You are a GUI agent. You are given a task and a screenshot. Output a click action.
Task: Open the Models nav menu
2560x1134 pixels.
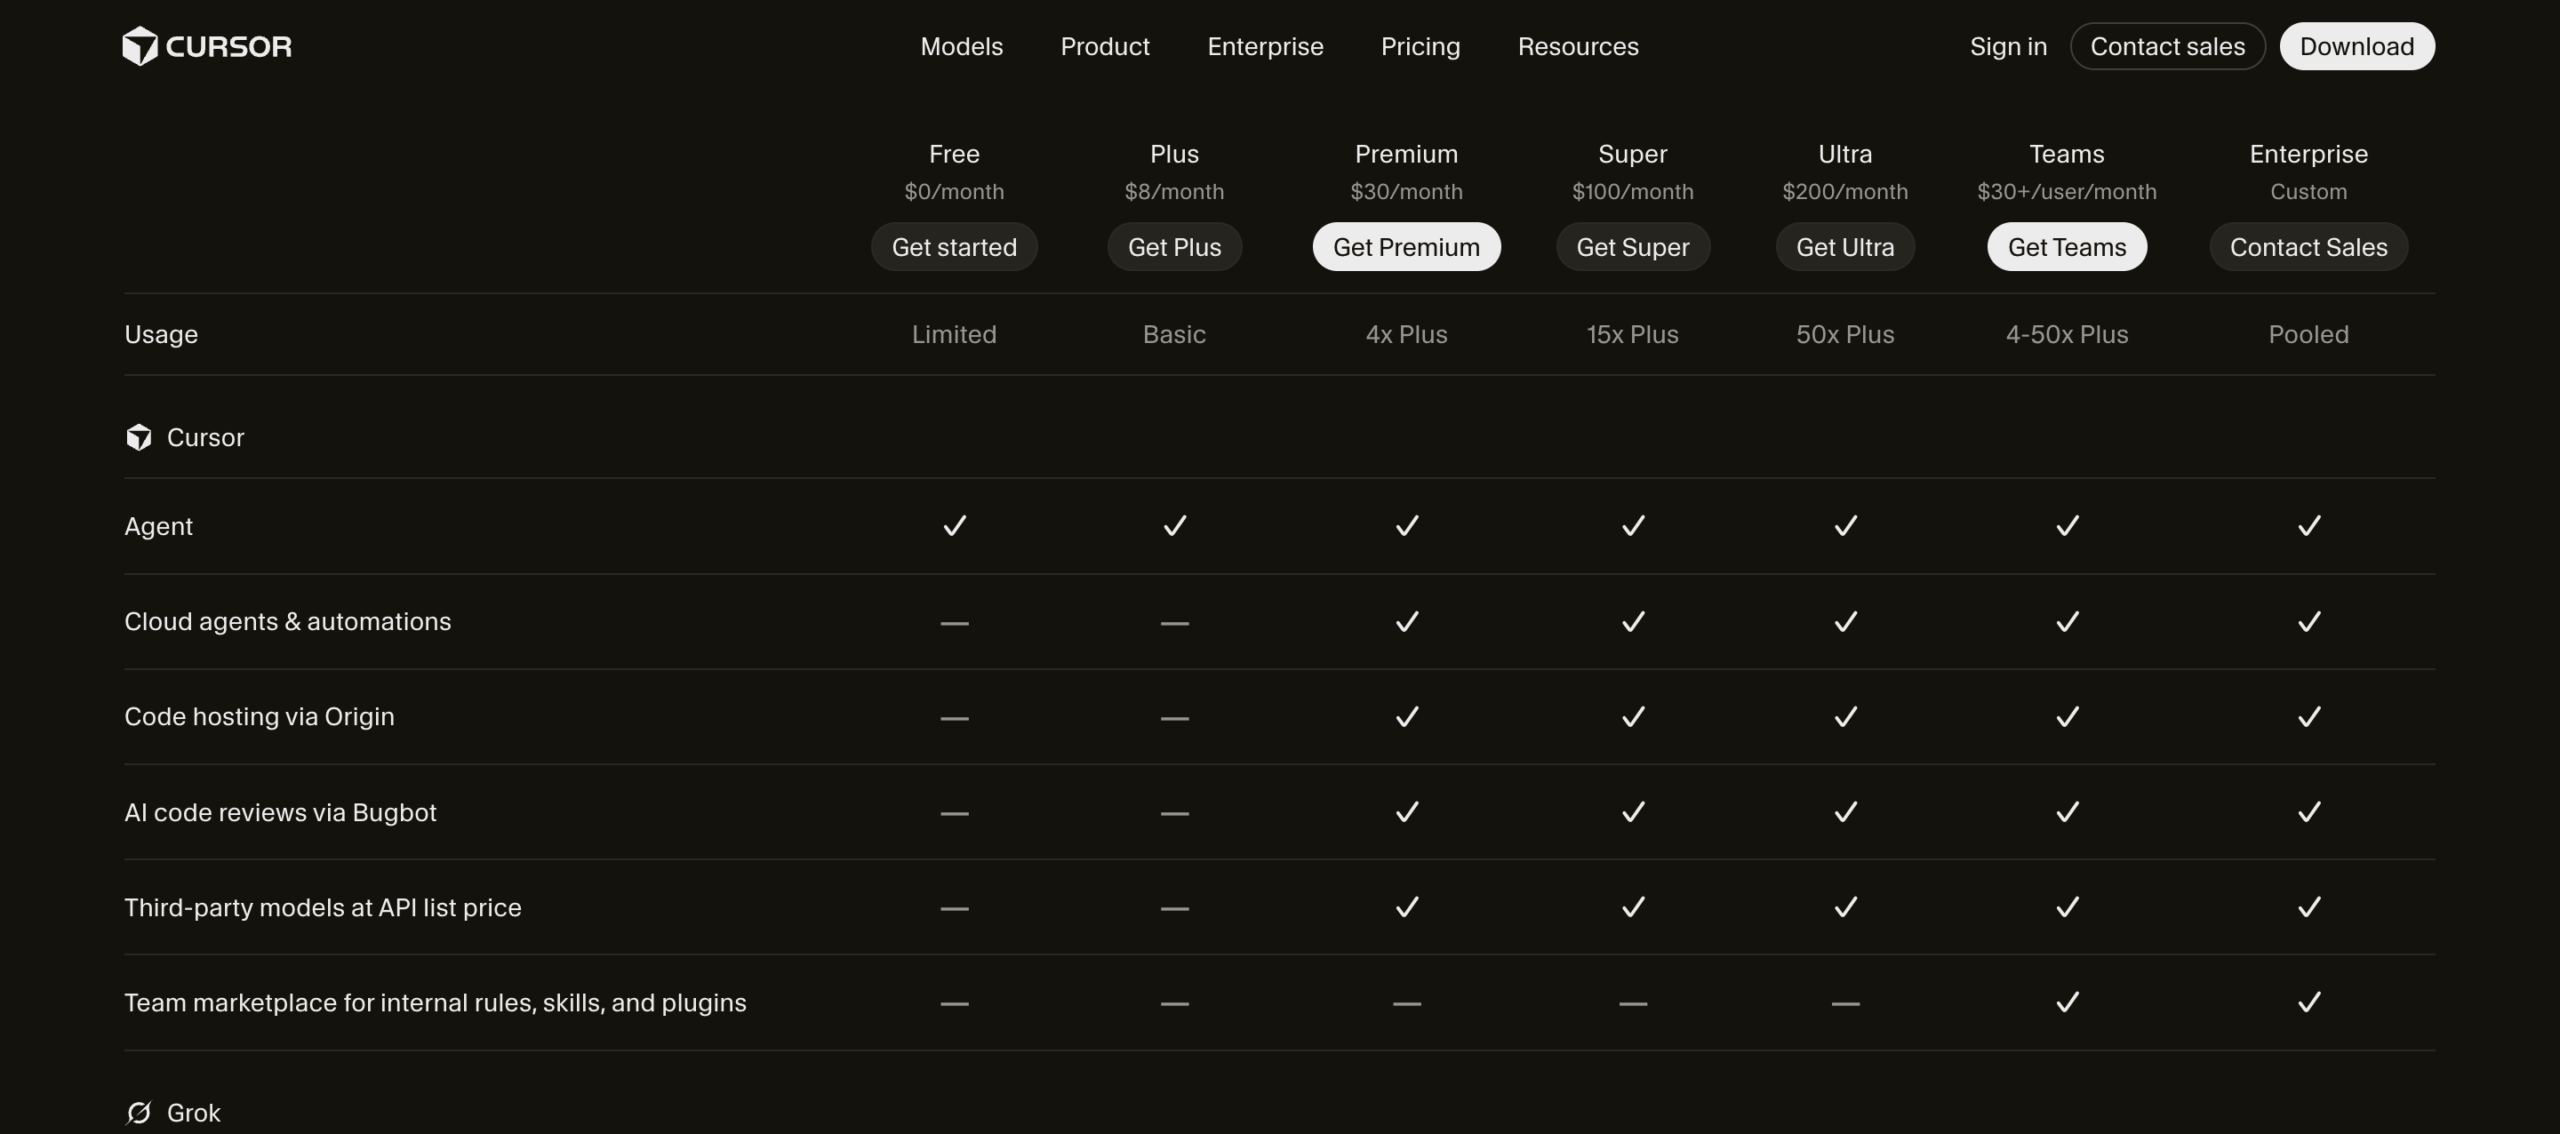click(x=961, y=46)
